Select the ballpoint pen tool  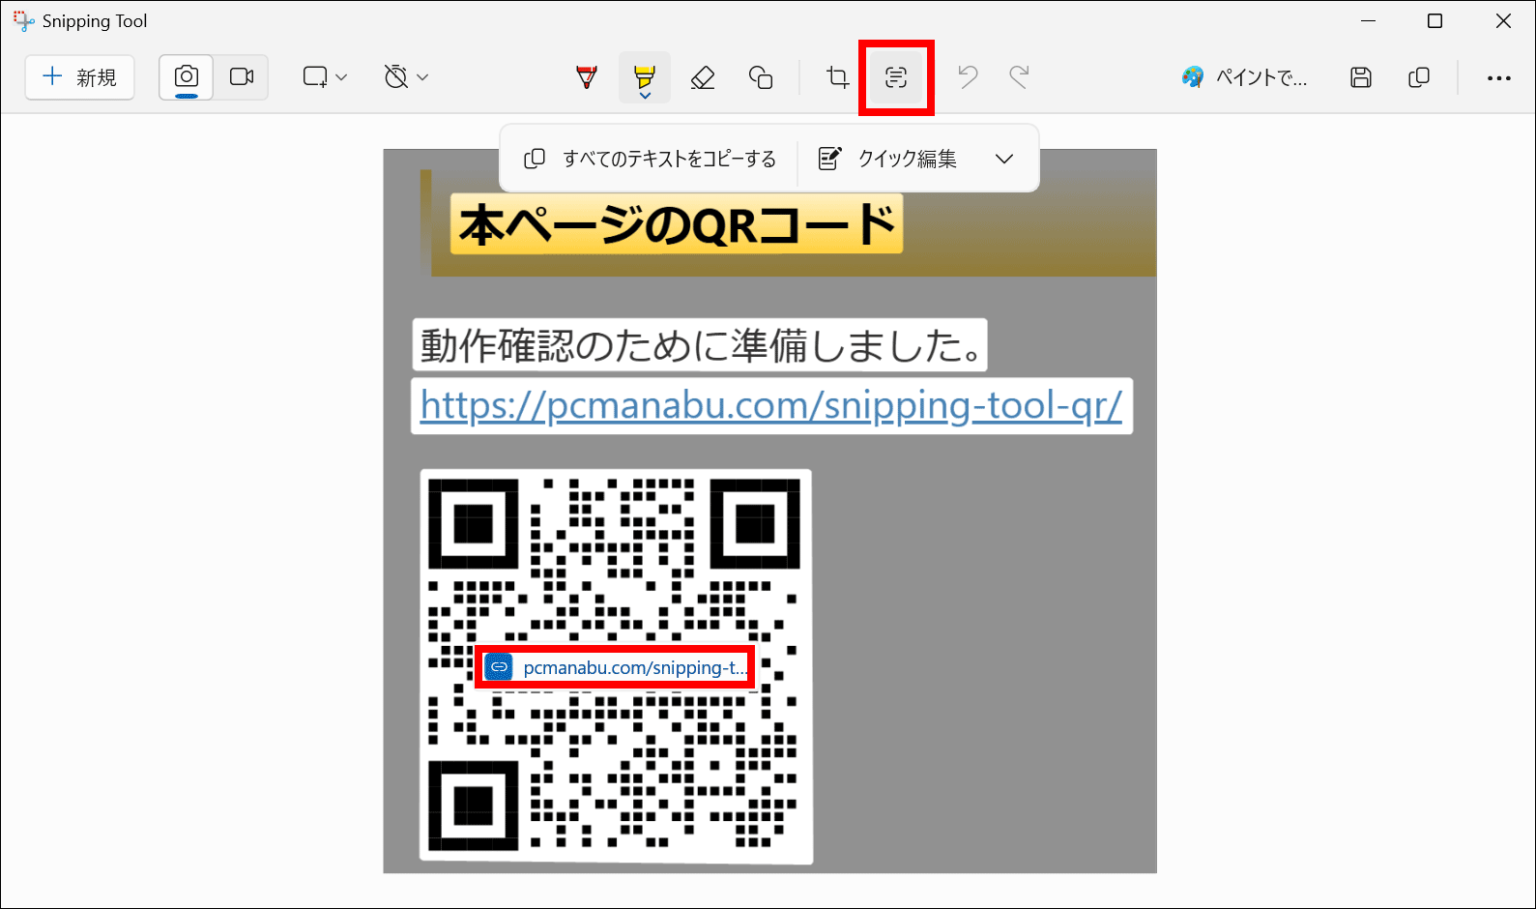(586, 76)
